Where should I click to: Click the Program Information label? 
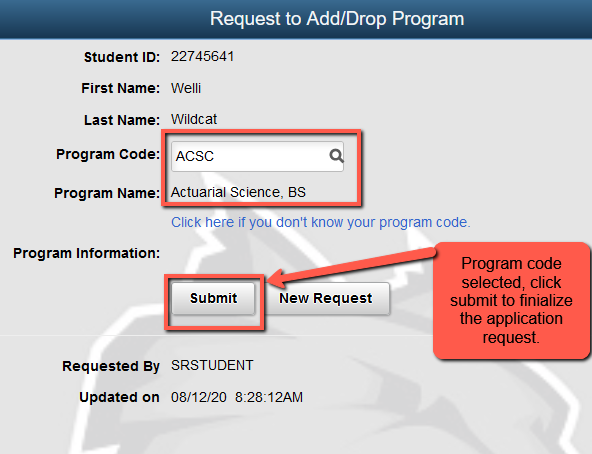[x=86, y=253]
